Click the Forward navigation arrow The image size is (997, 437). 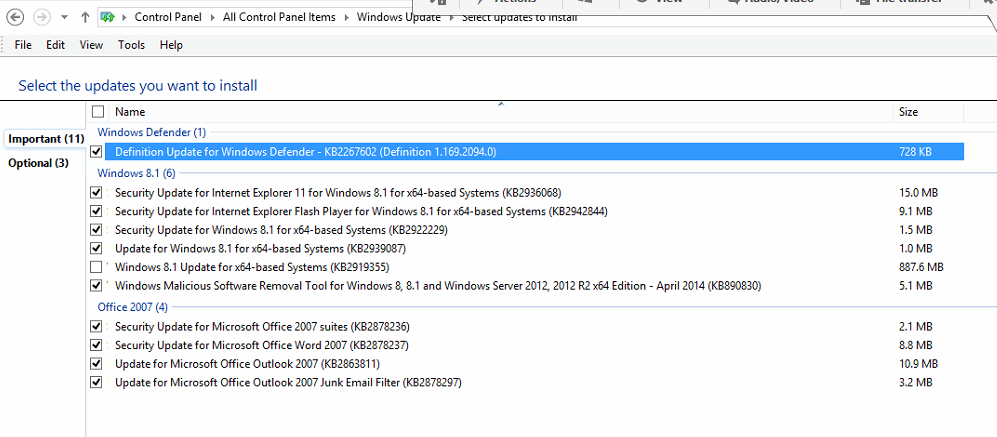41,17
